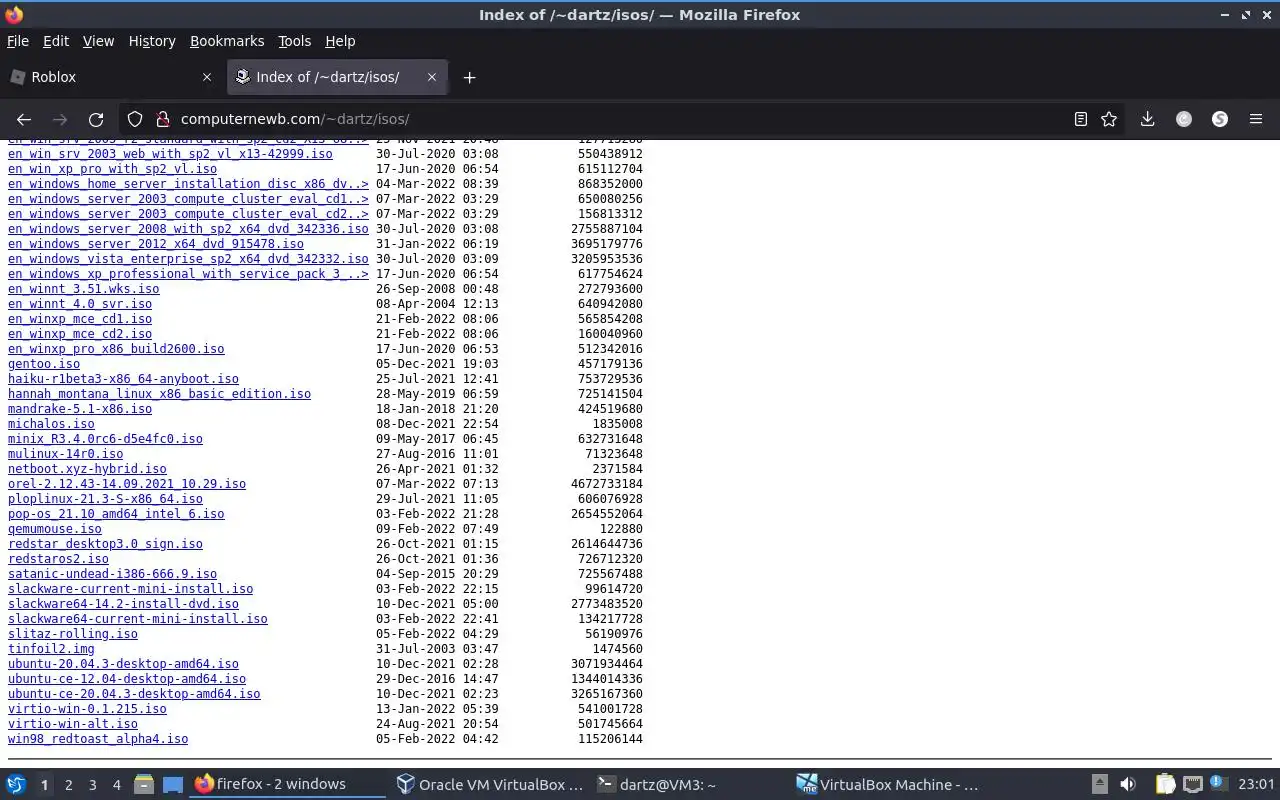Viewport: 1280px width, 800px height.
Task: Click the gray 'C' extension icon
Action: click(1184, 119)
